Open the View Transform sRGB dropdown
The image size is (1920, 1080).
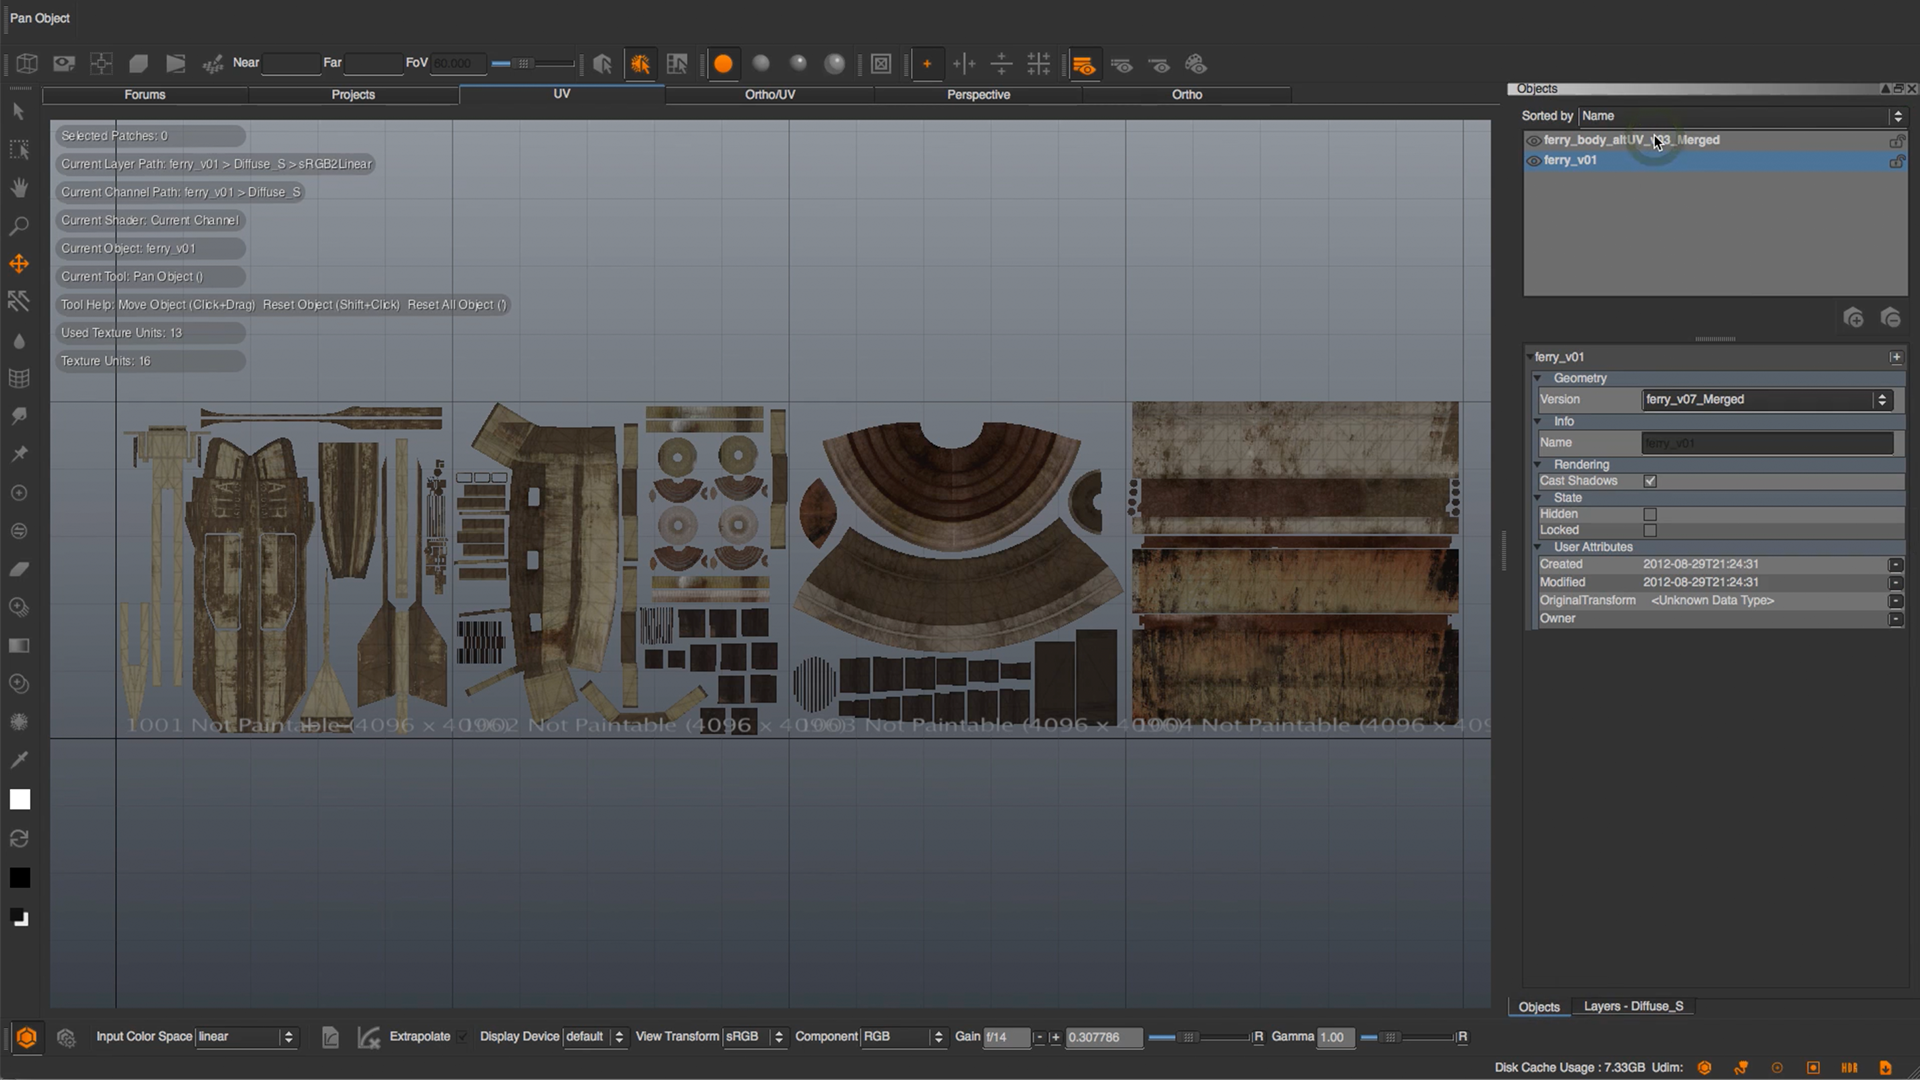(755, 1037)
